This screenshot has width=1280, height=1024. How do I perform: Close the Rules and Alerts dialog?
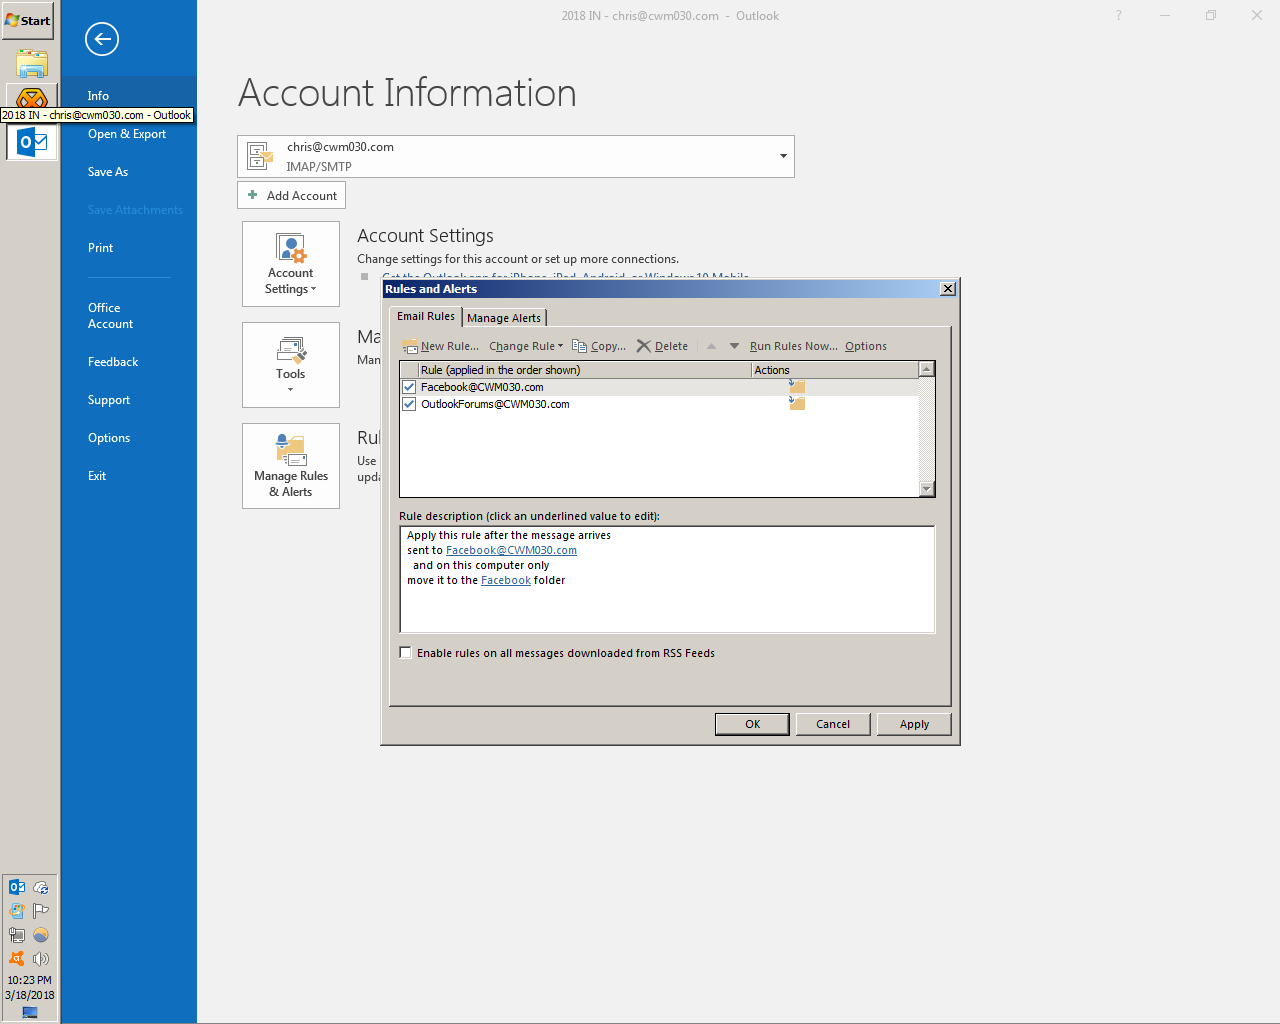click(x=948, y=289)
